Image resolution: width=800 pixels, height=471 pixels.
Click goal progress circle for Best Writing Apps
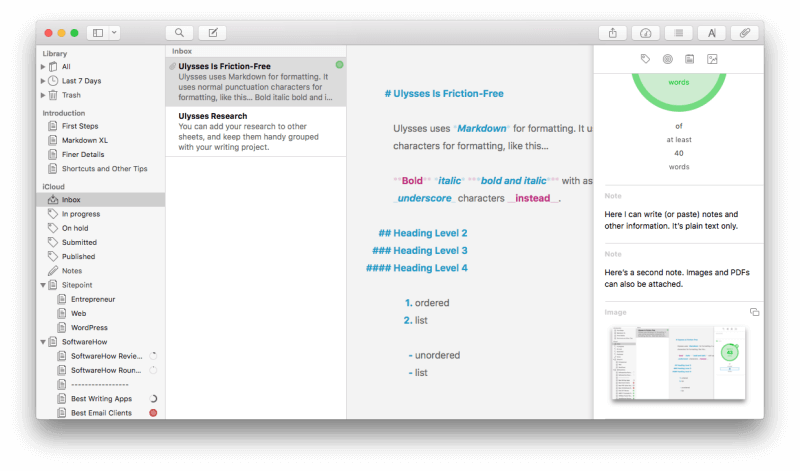coord(153,399)
